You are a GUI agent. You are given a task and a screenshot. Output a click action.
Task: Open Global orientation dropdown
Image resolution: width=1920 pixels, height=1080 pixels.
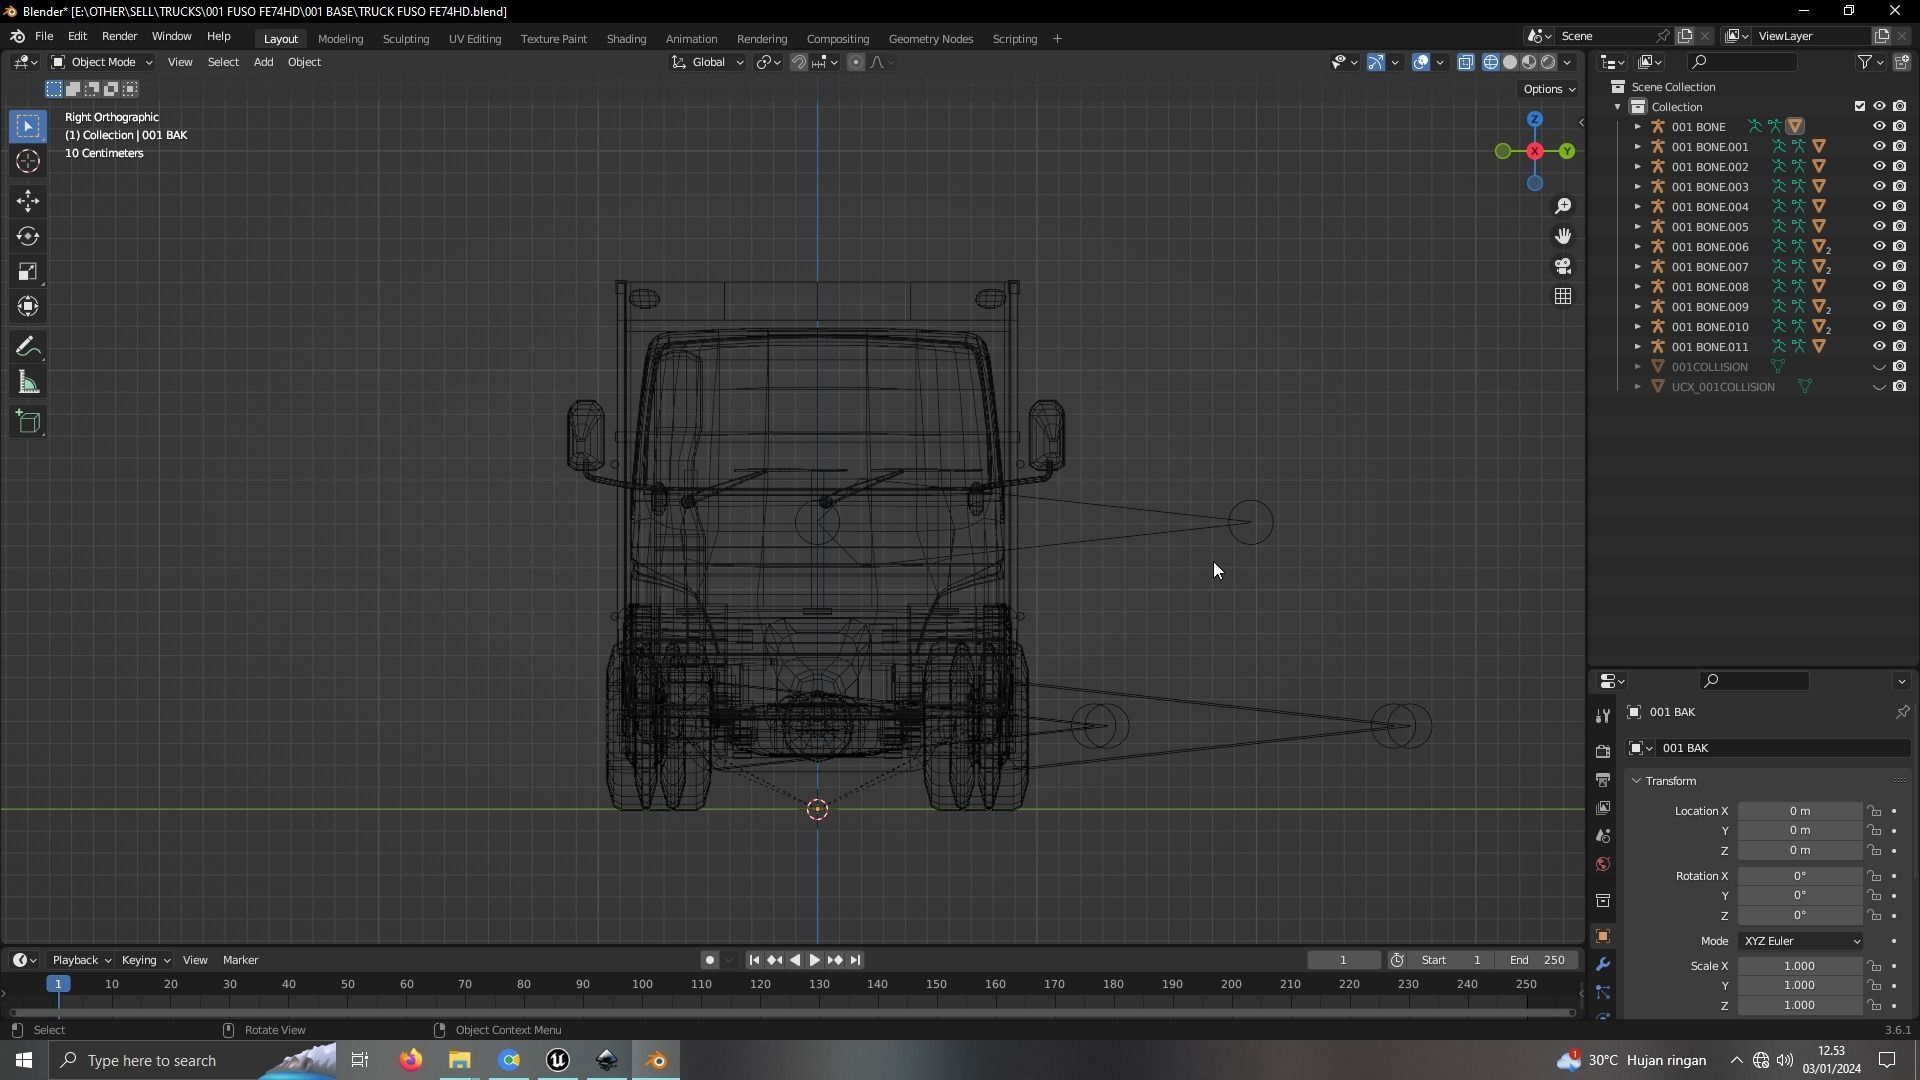pos(707,62)
